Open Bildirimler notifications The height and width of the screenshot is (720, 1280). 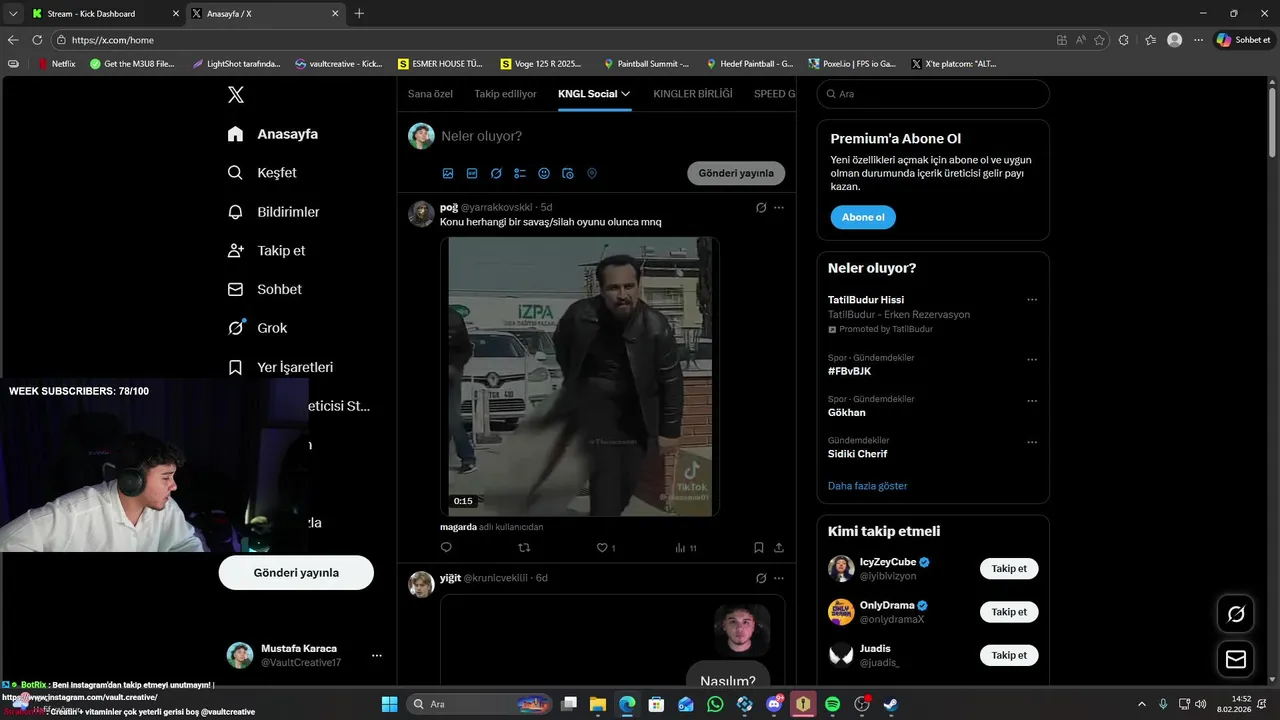274,212
